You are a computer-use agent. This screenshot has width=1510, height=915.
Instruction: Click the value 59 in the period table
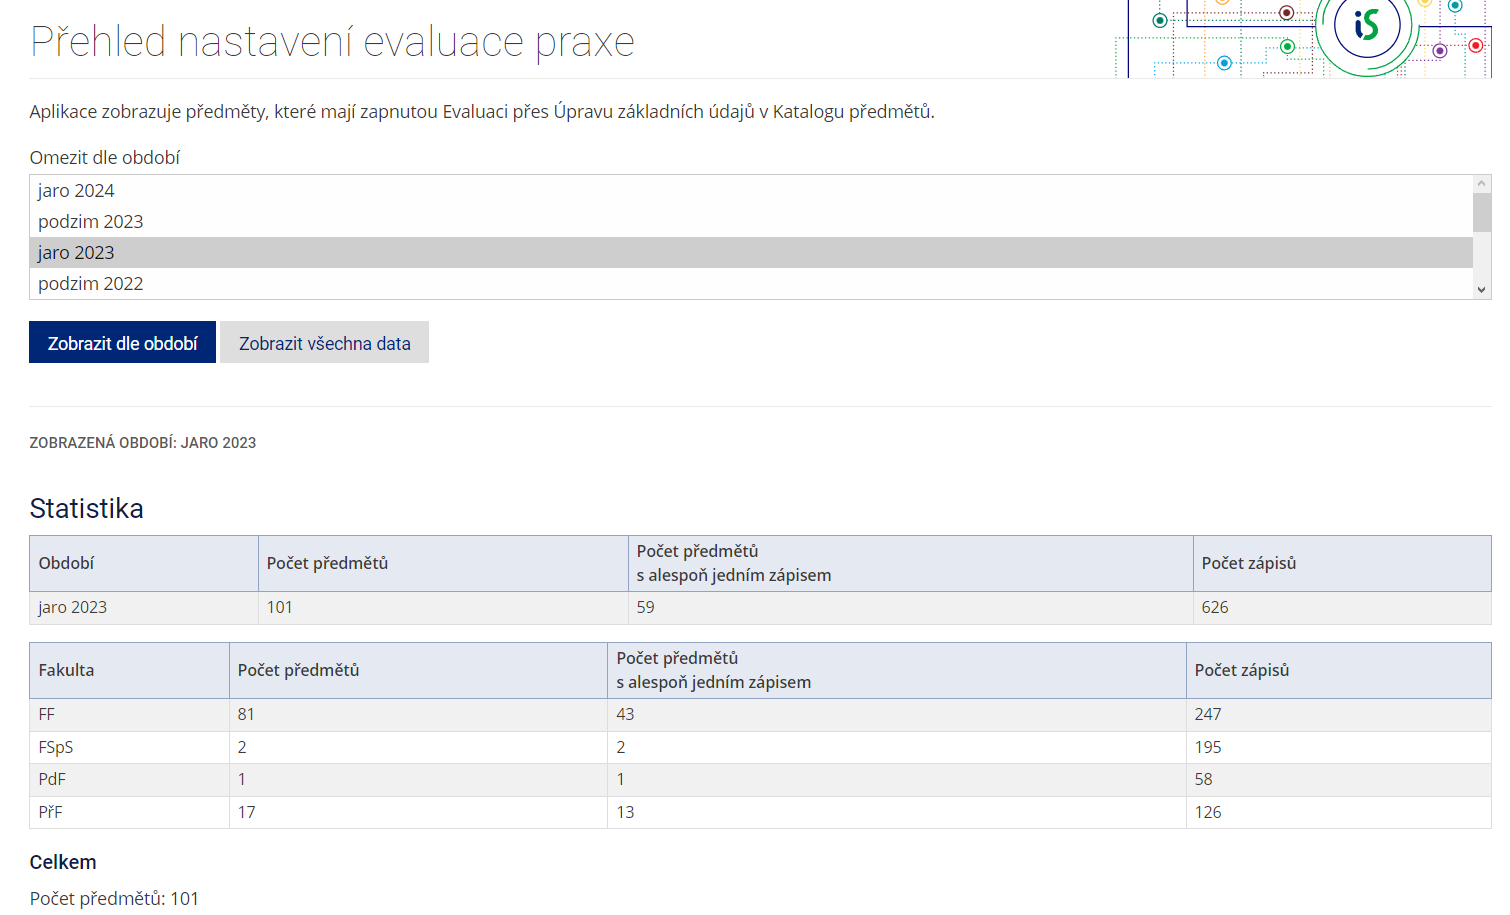[x=645, y=607]
